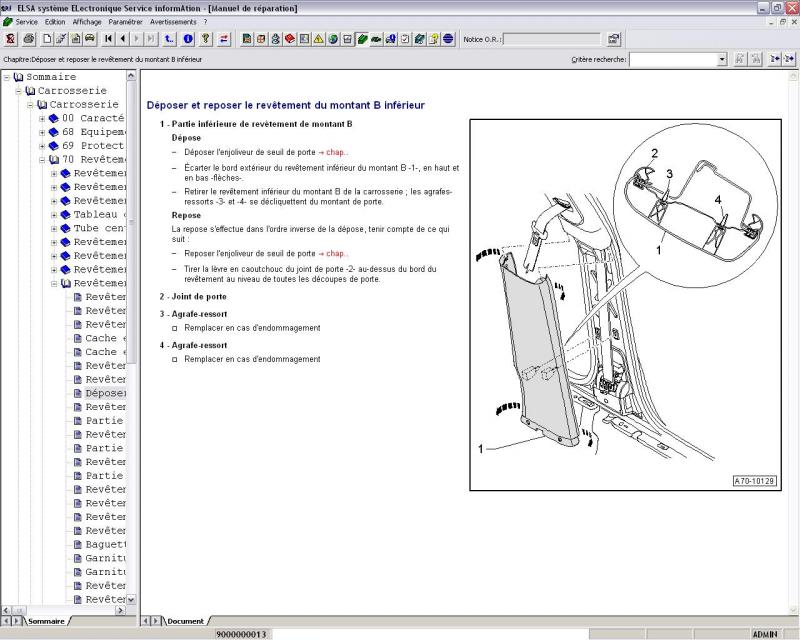800x640 pixels.
Task: Click the blank new document toolbar icon
Action: (47, 39)
